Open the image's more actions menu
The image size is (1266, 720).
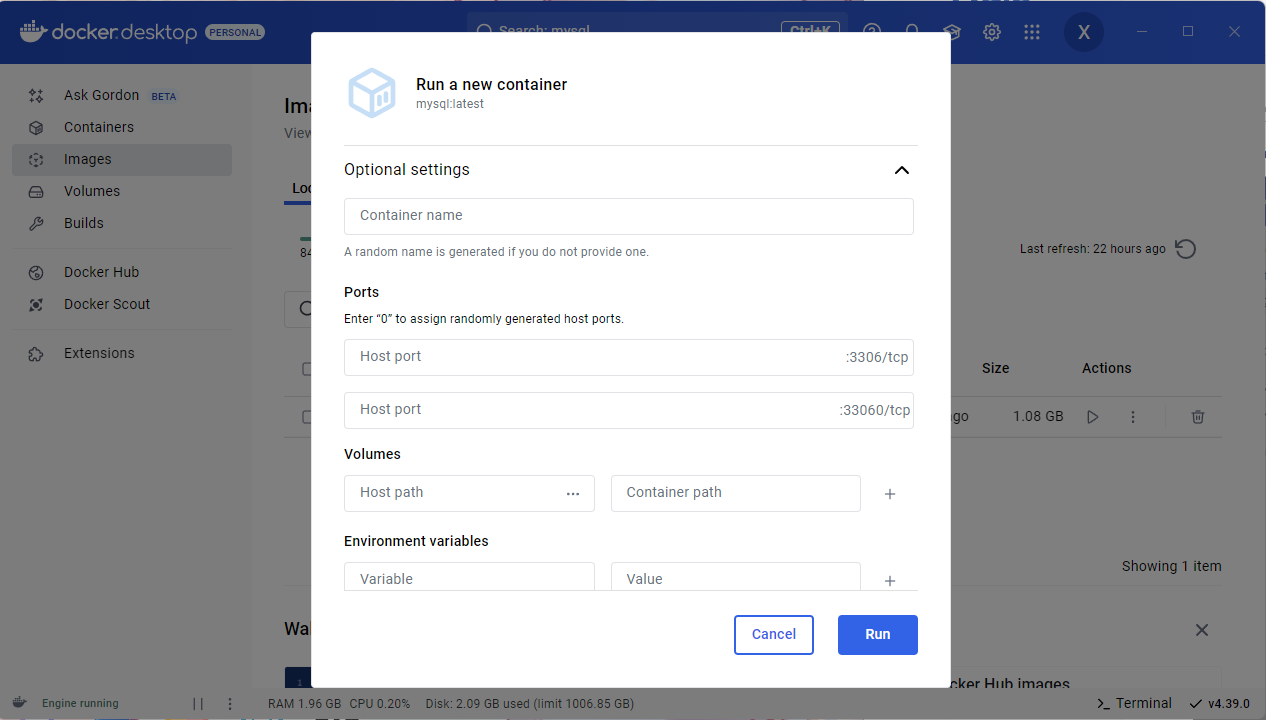point(1133,416)
